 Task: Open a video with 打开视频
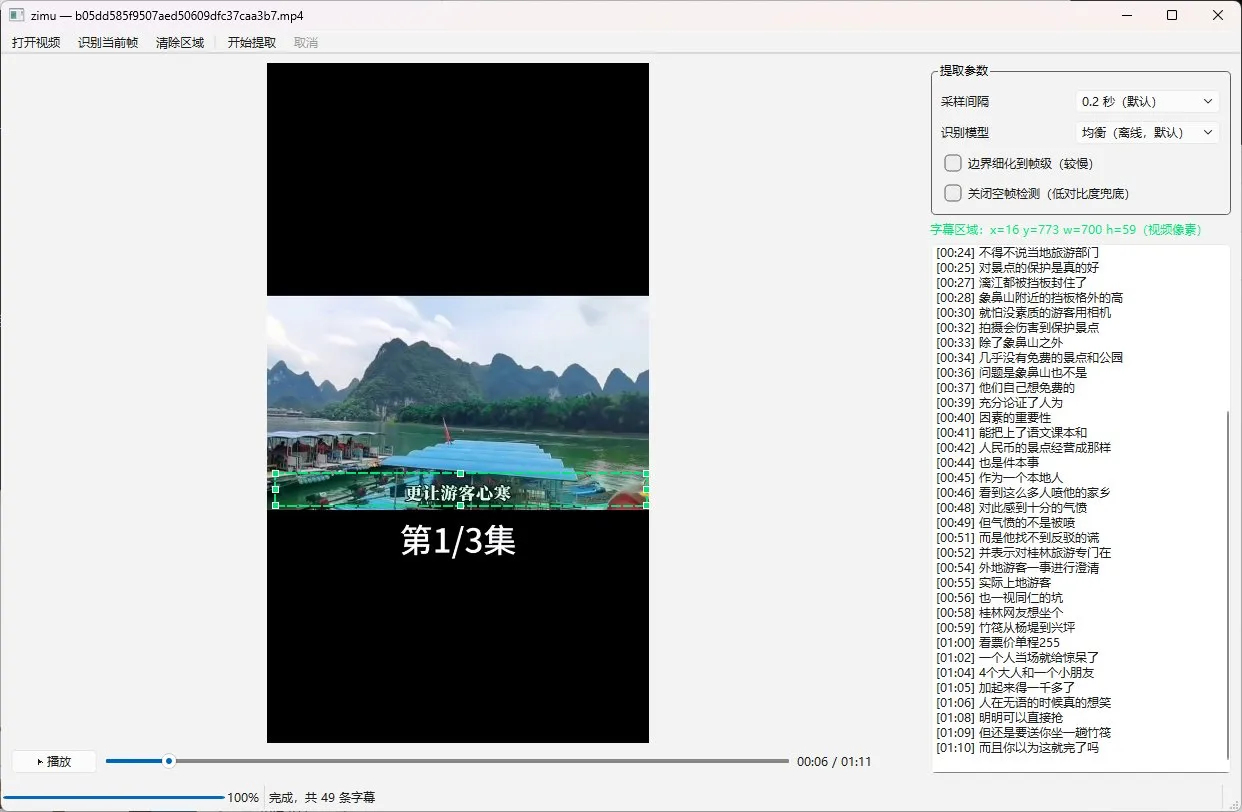click(x=36, y=42)
